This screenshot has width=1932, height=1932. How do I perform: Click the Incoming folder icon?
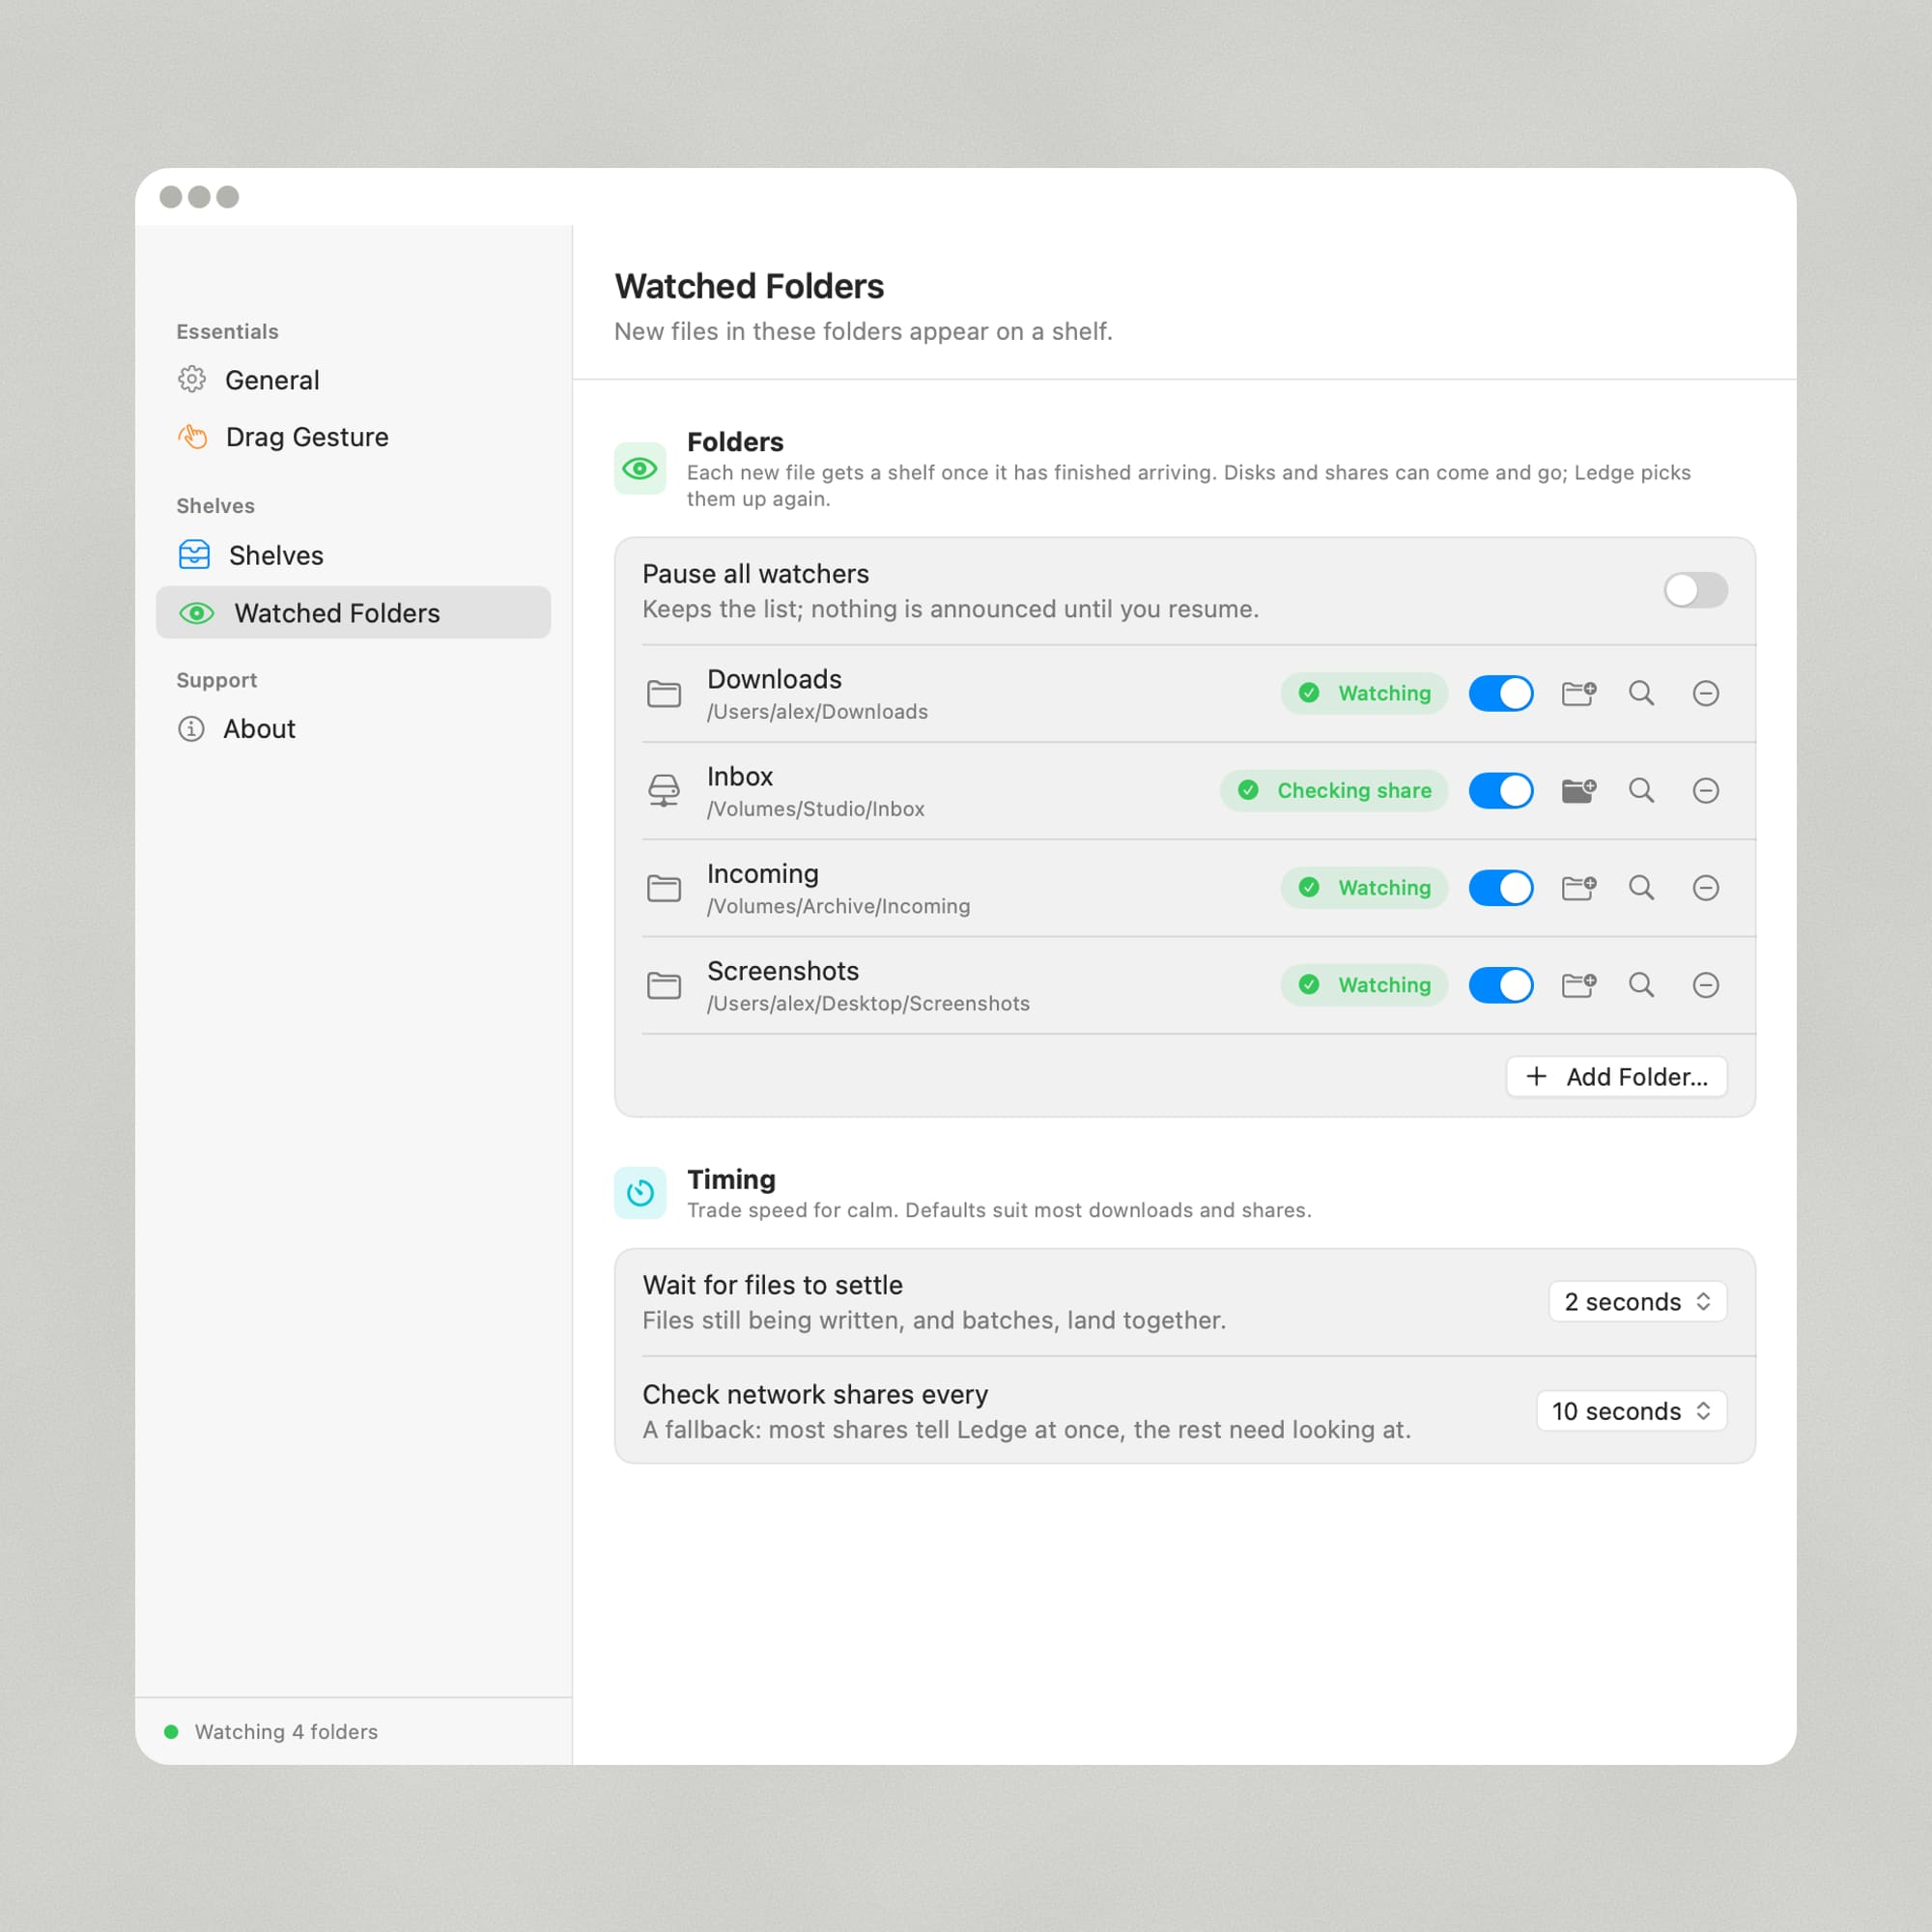(664, 887)
